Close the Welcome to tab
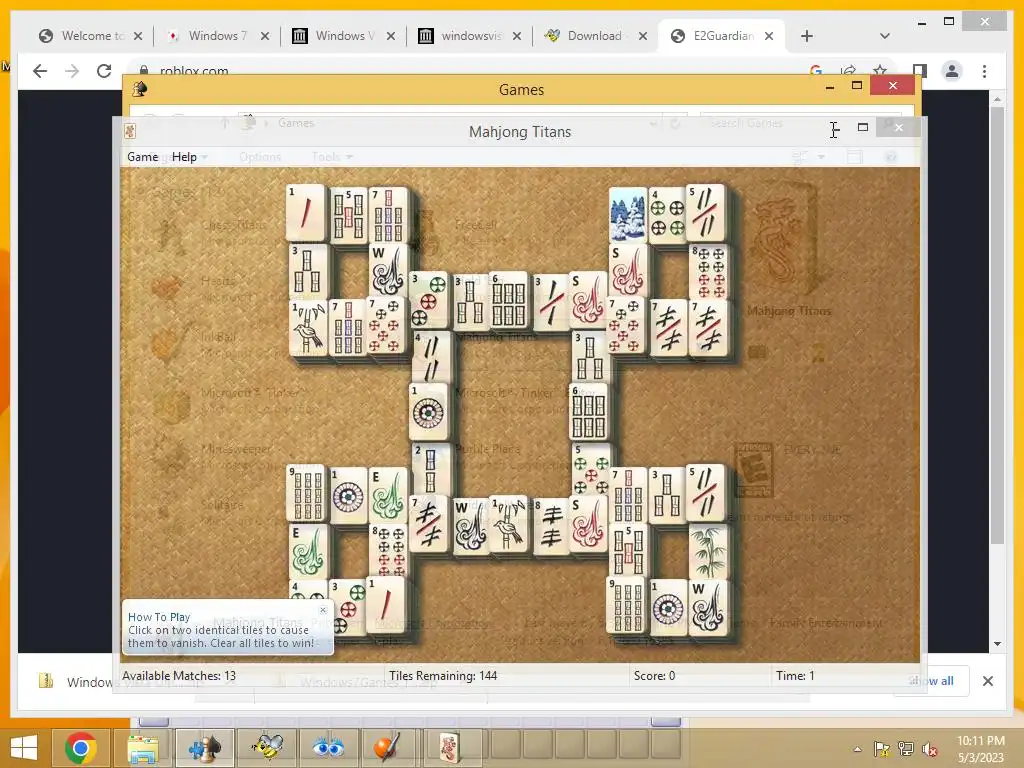The image size is (1024, 768). [x=138, y=36]
